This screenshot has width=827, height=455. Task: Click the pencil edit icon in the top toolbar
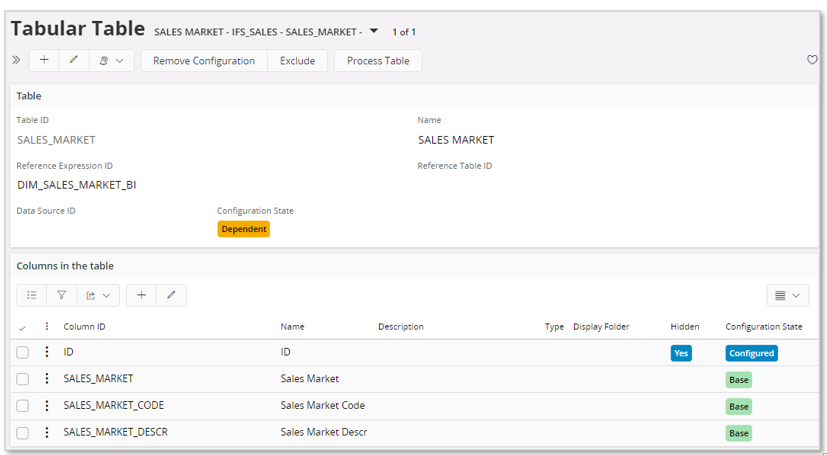click(x=73, y=61)
